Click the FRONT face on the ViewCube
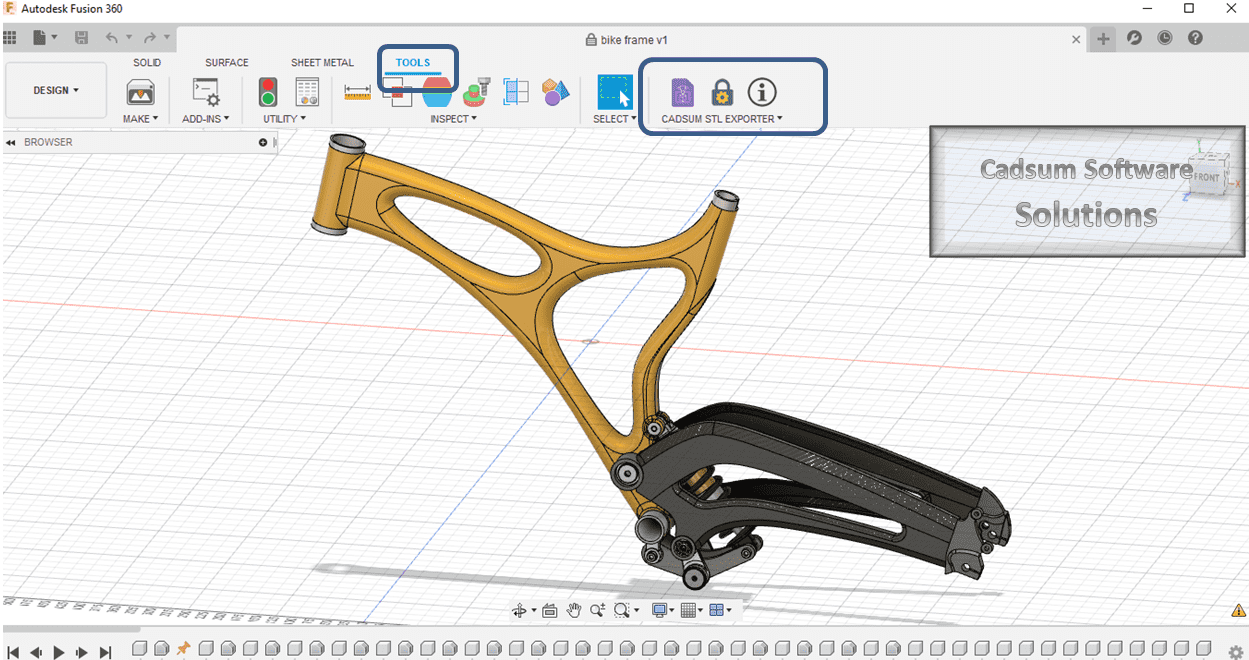Screen dimensions: 1249x660 tap(1205, 177)
